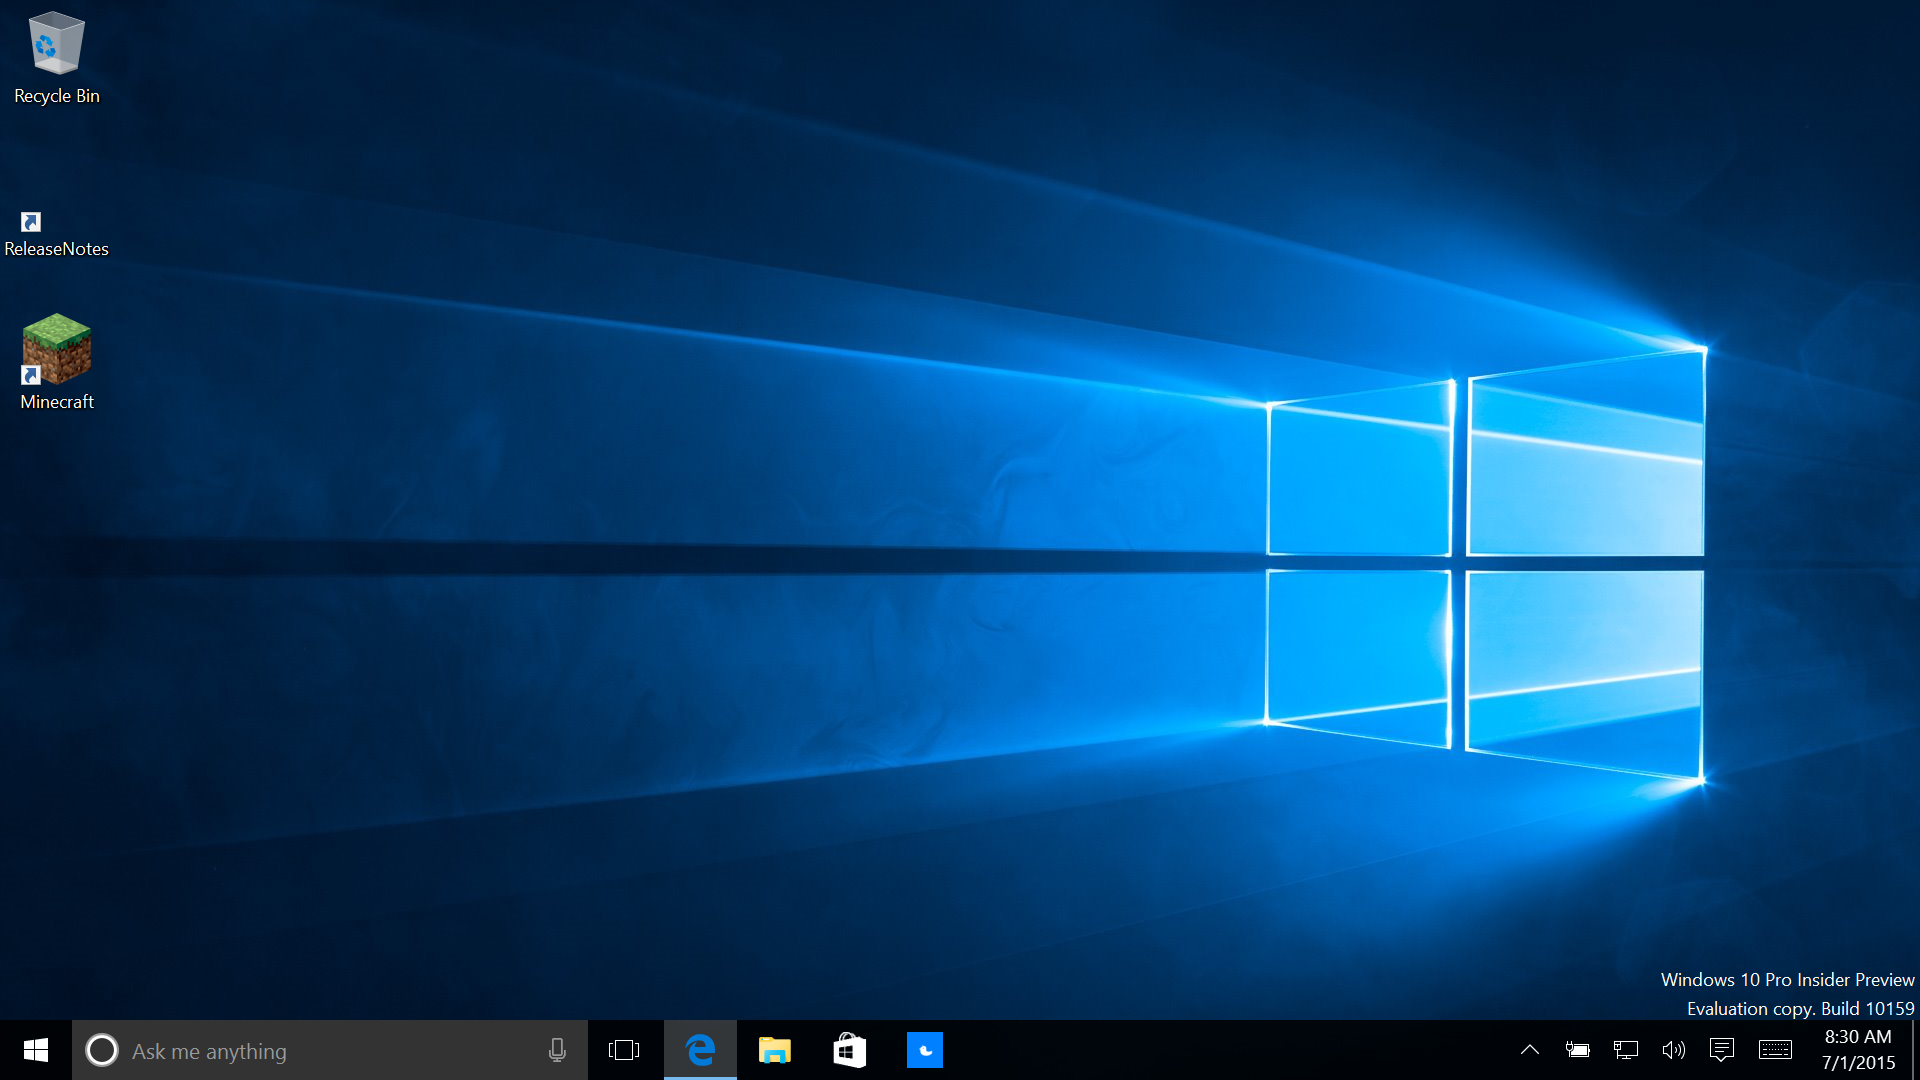The height and width of the screenshot is (1080, 1920).
Task: Launch Microsoft Edge from the taskbar
Action: coord(700,1050)
